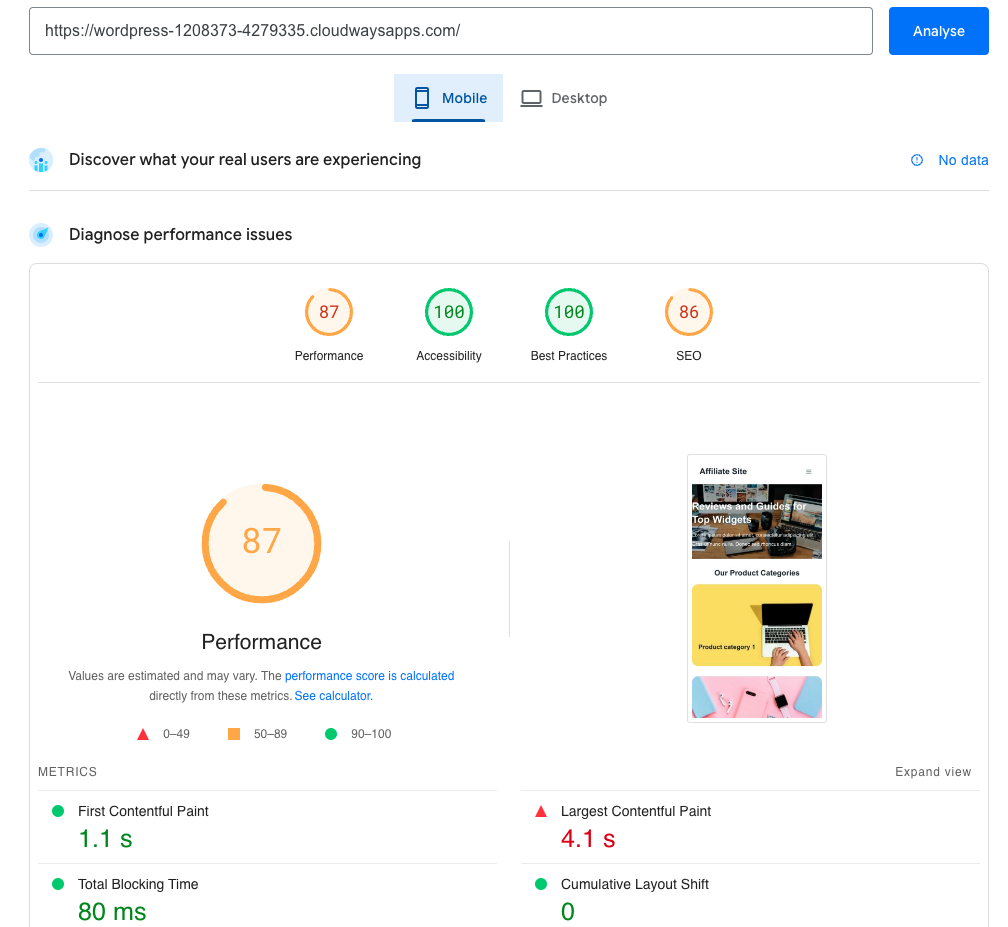Select the Accessibility score gauge

tap(449, 312)
